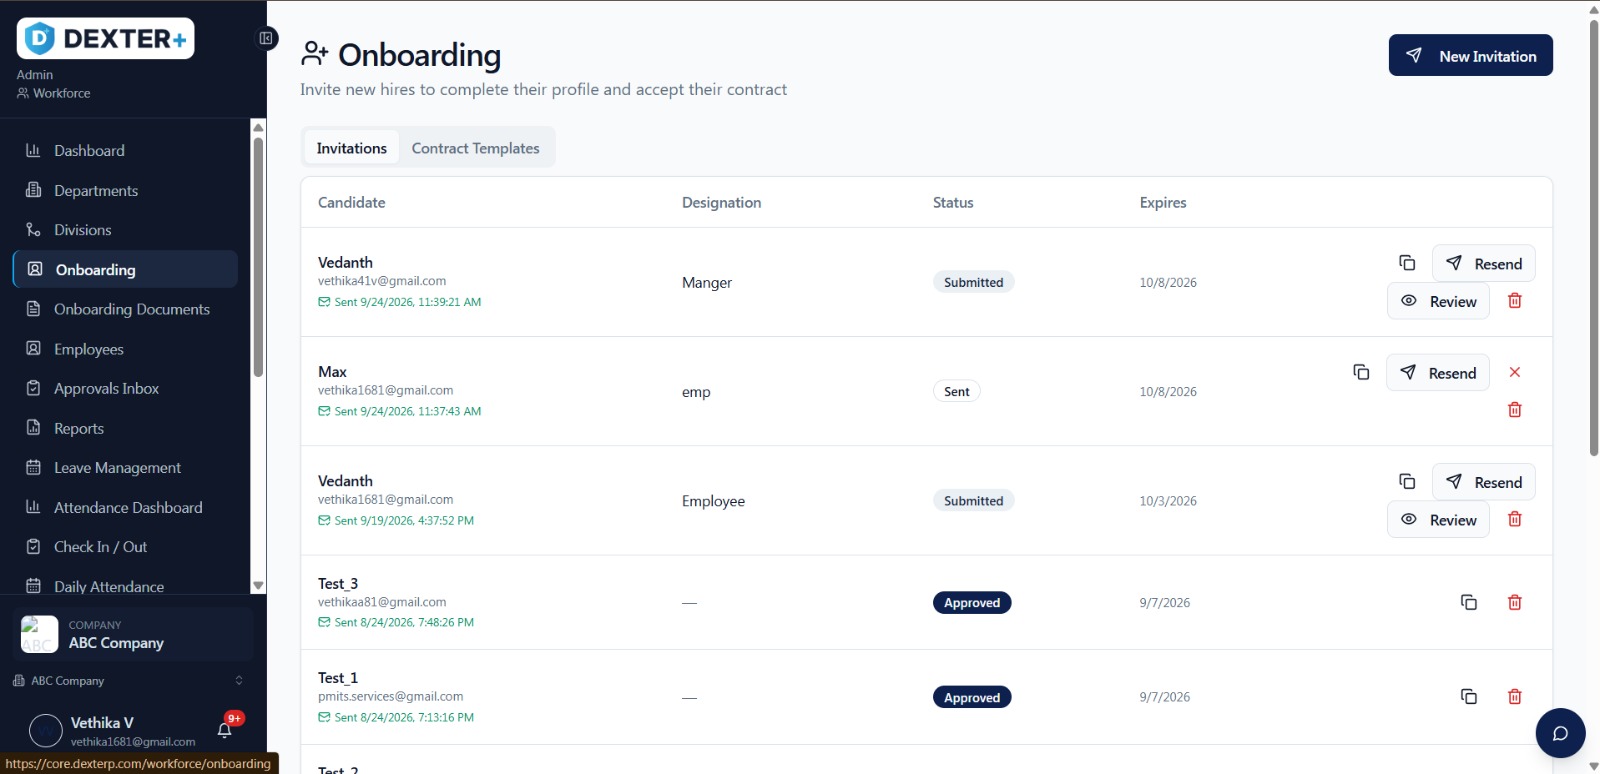Open Approvals Inbox
Image resolution: width=1600 pixels, height=774 pixels.
125,389
